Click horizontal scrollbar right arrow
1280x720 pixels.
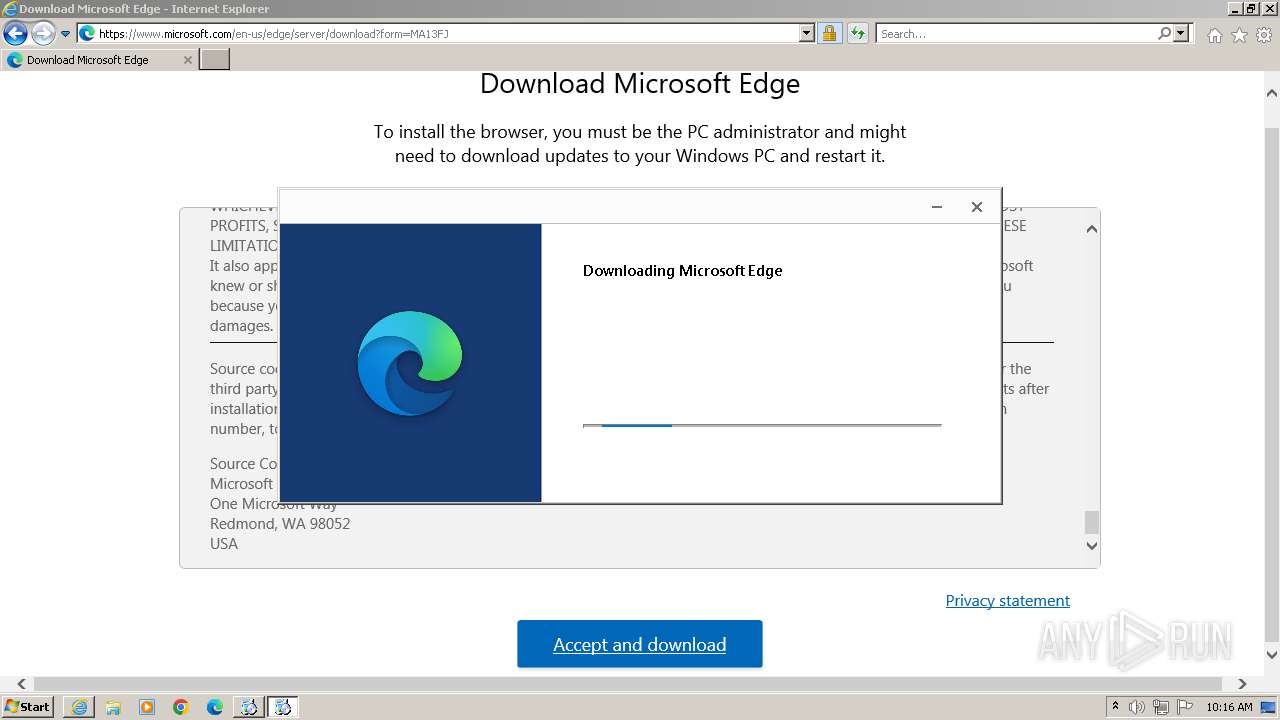[x=1242, y=684]
